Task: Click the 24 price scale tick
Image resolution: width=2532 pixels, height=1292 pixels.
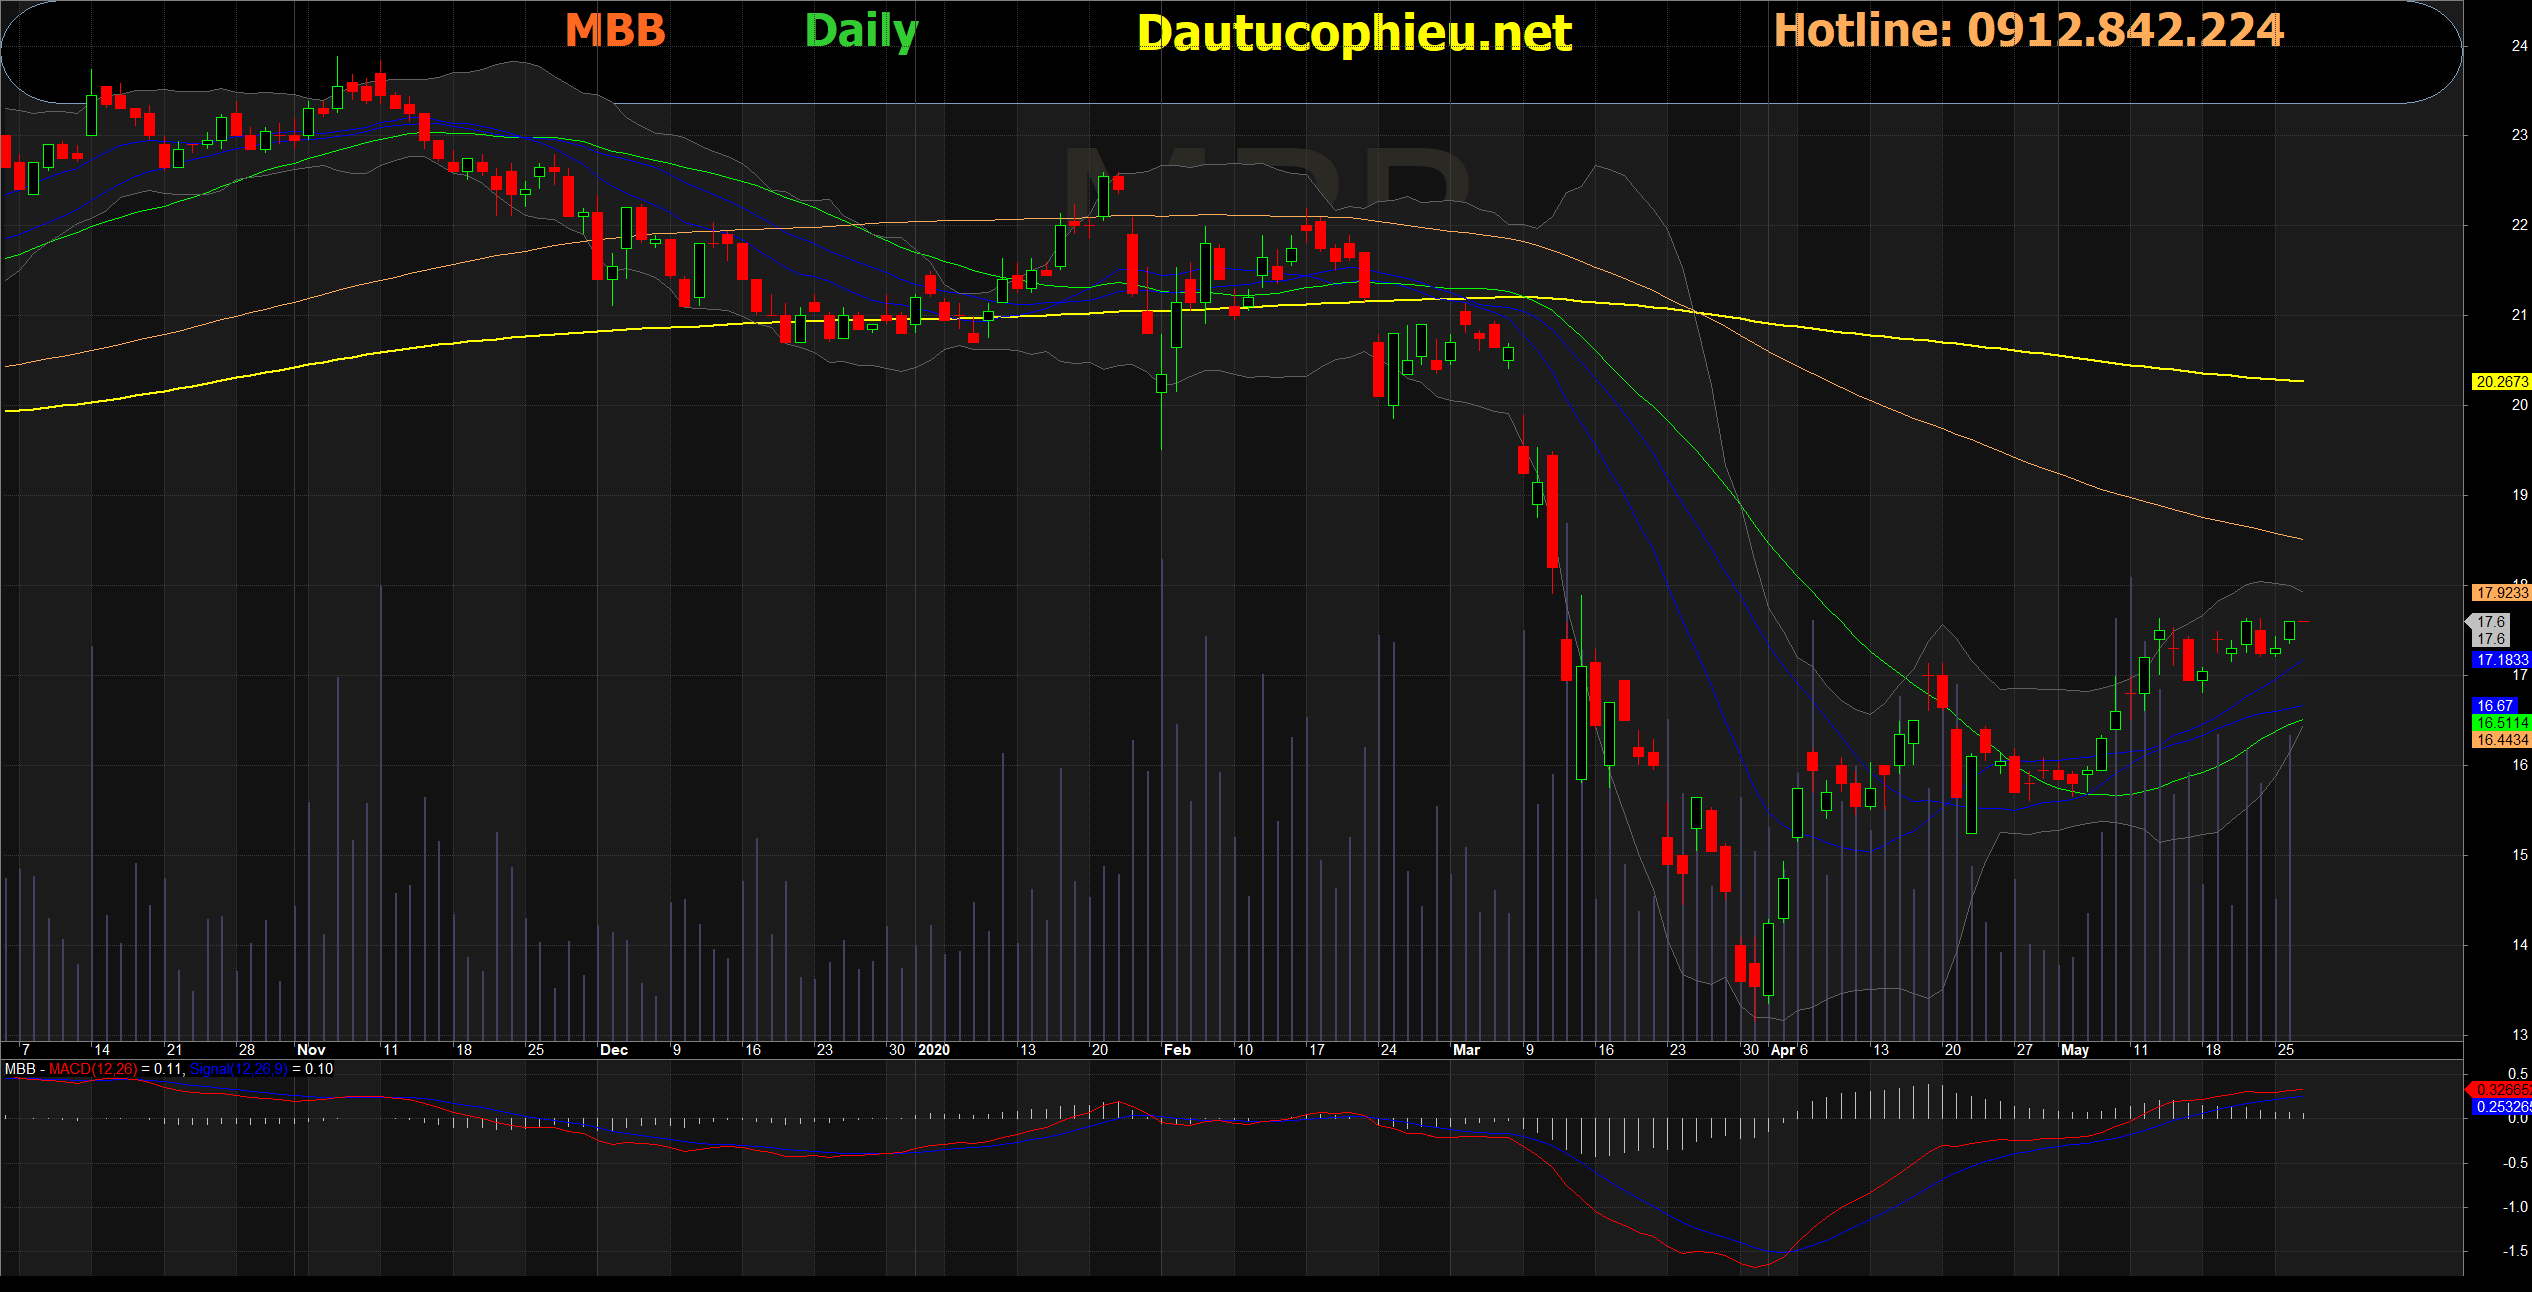Action: [x=2519, y=46]
